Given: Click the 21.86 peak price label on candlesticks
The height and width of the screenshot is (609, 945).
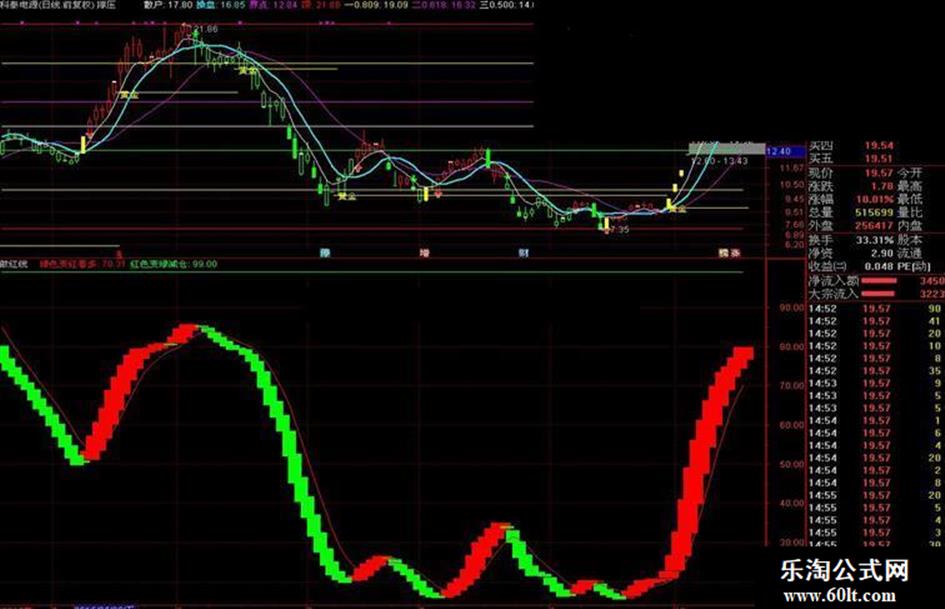Looking at the screenshot, I should tap(206, 28).
